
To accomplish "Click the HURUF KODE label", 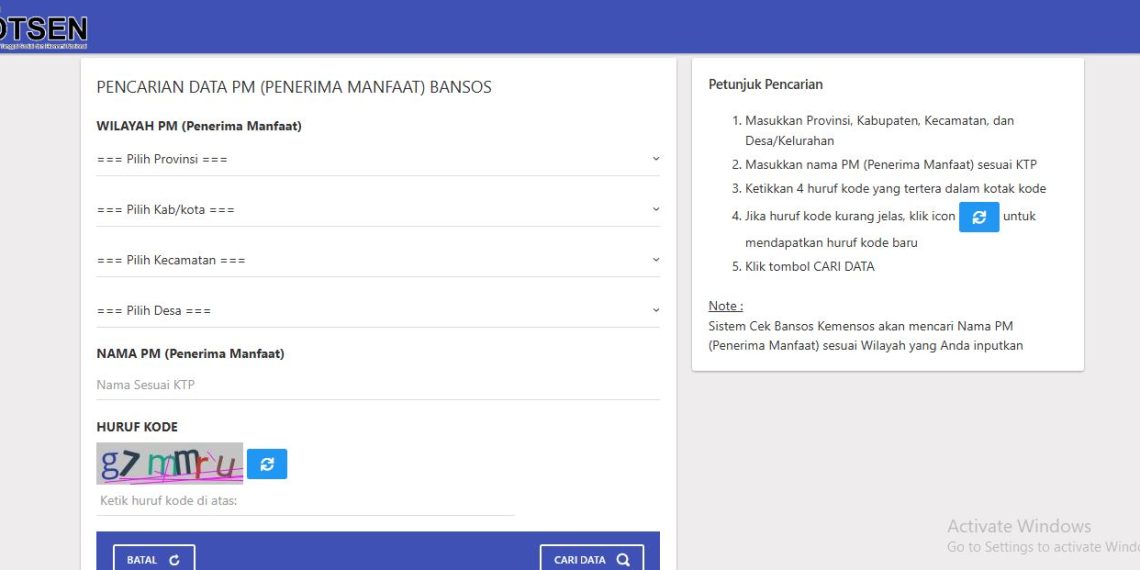I will tap(137, 428).
